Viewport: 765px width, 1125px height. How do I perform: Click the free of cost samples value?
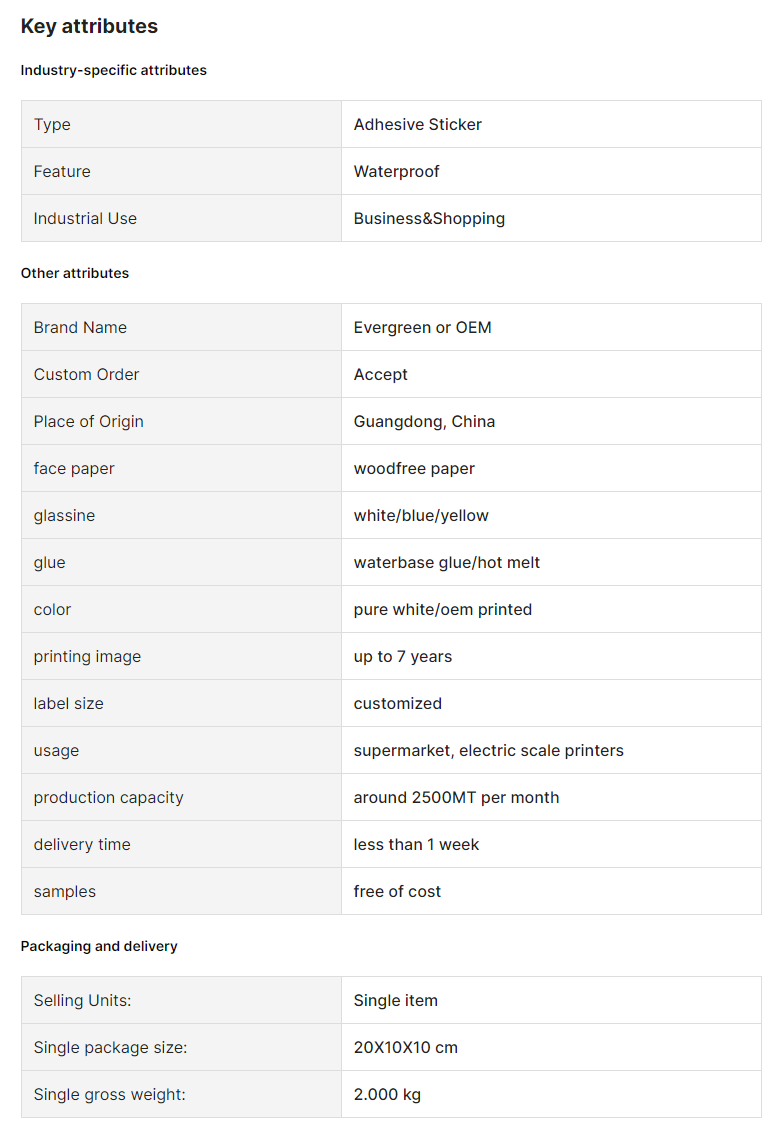[397, 891]
